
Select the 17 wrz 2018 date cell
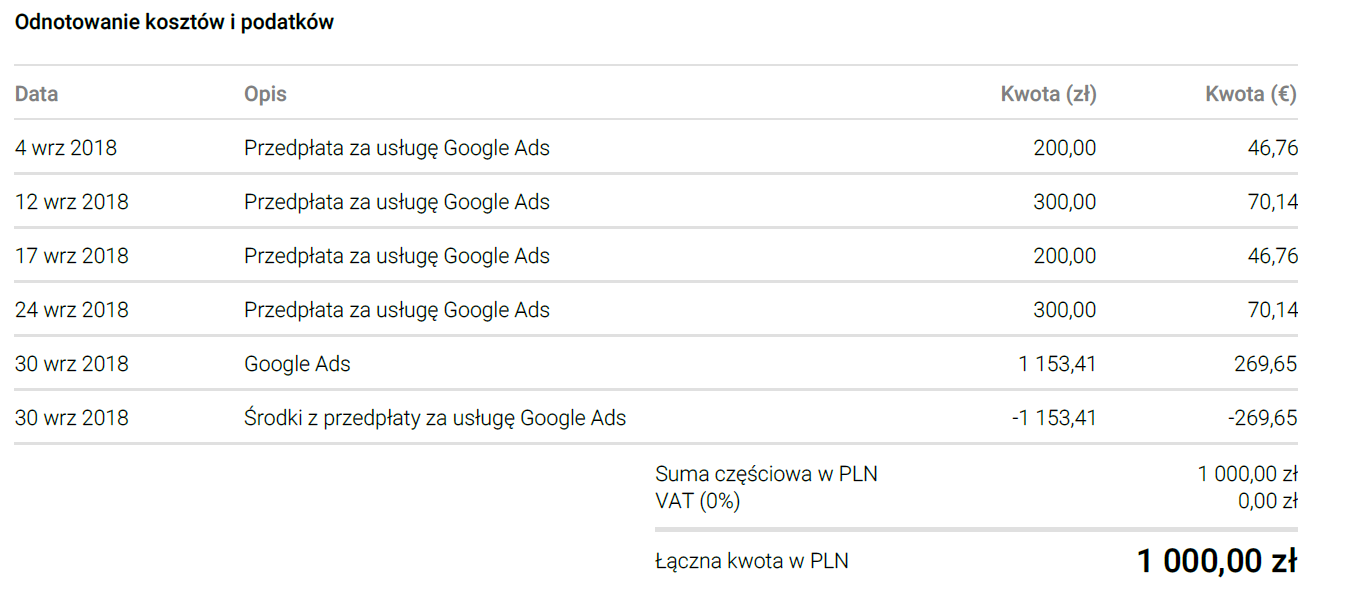[x=72, y=256]
